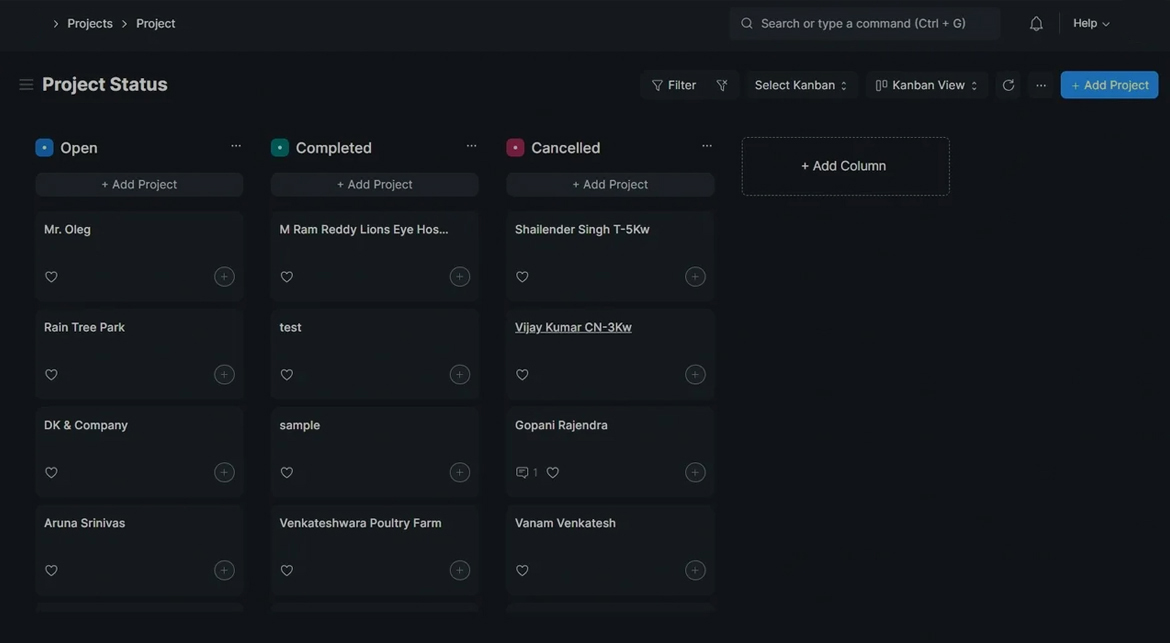Image resolution: width=1170 pixels, height=643 pixels.
Task: Click the blue Add Project button
Action: click(x=1109, y=85)
